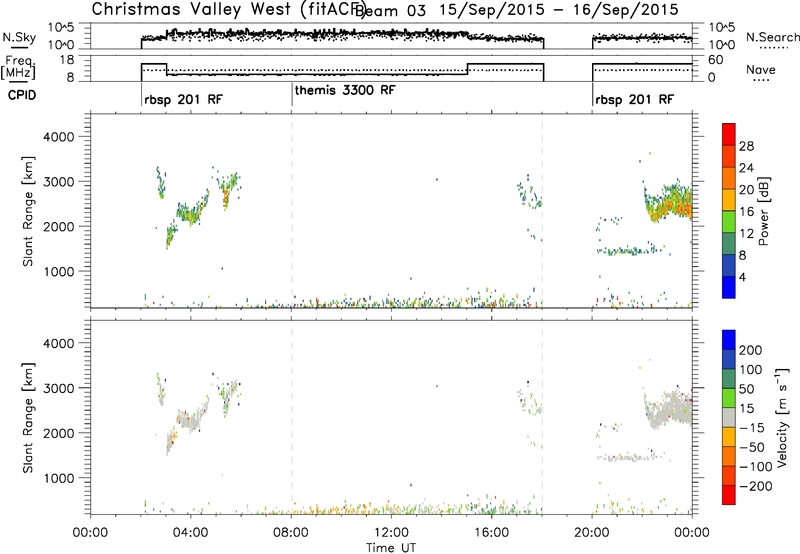Viewport: 800px width, 554px height.
Task: Click the 'N.Sky' label
Action: [19, 37]
